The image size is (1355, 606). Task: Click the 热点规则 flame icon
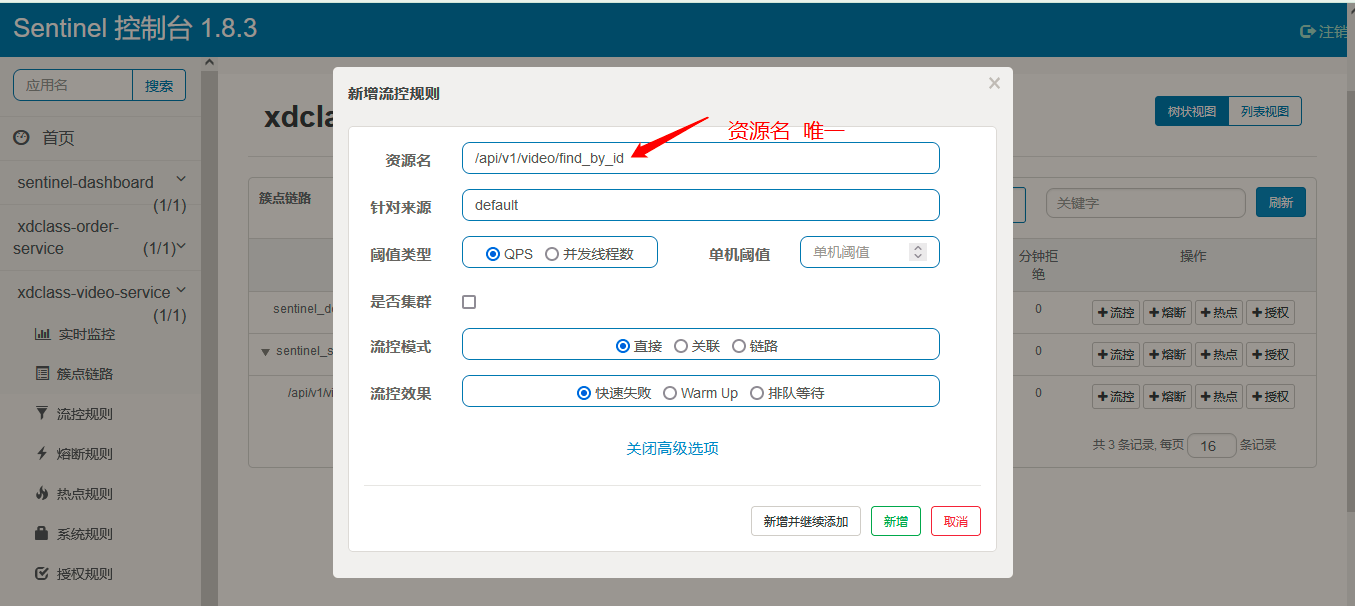click(x=42, y=494)
